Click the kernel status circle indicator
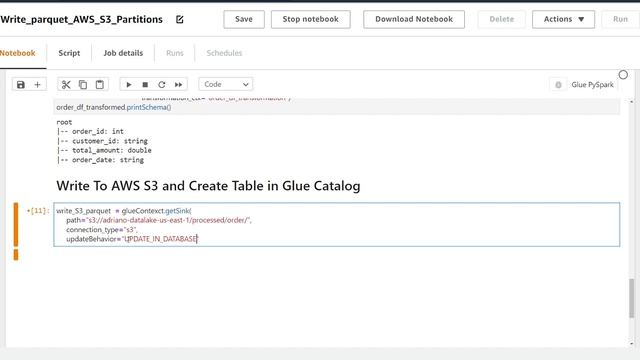640x360 pixels. point(623,75)
